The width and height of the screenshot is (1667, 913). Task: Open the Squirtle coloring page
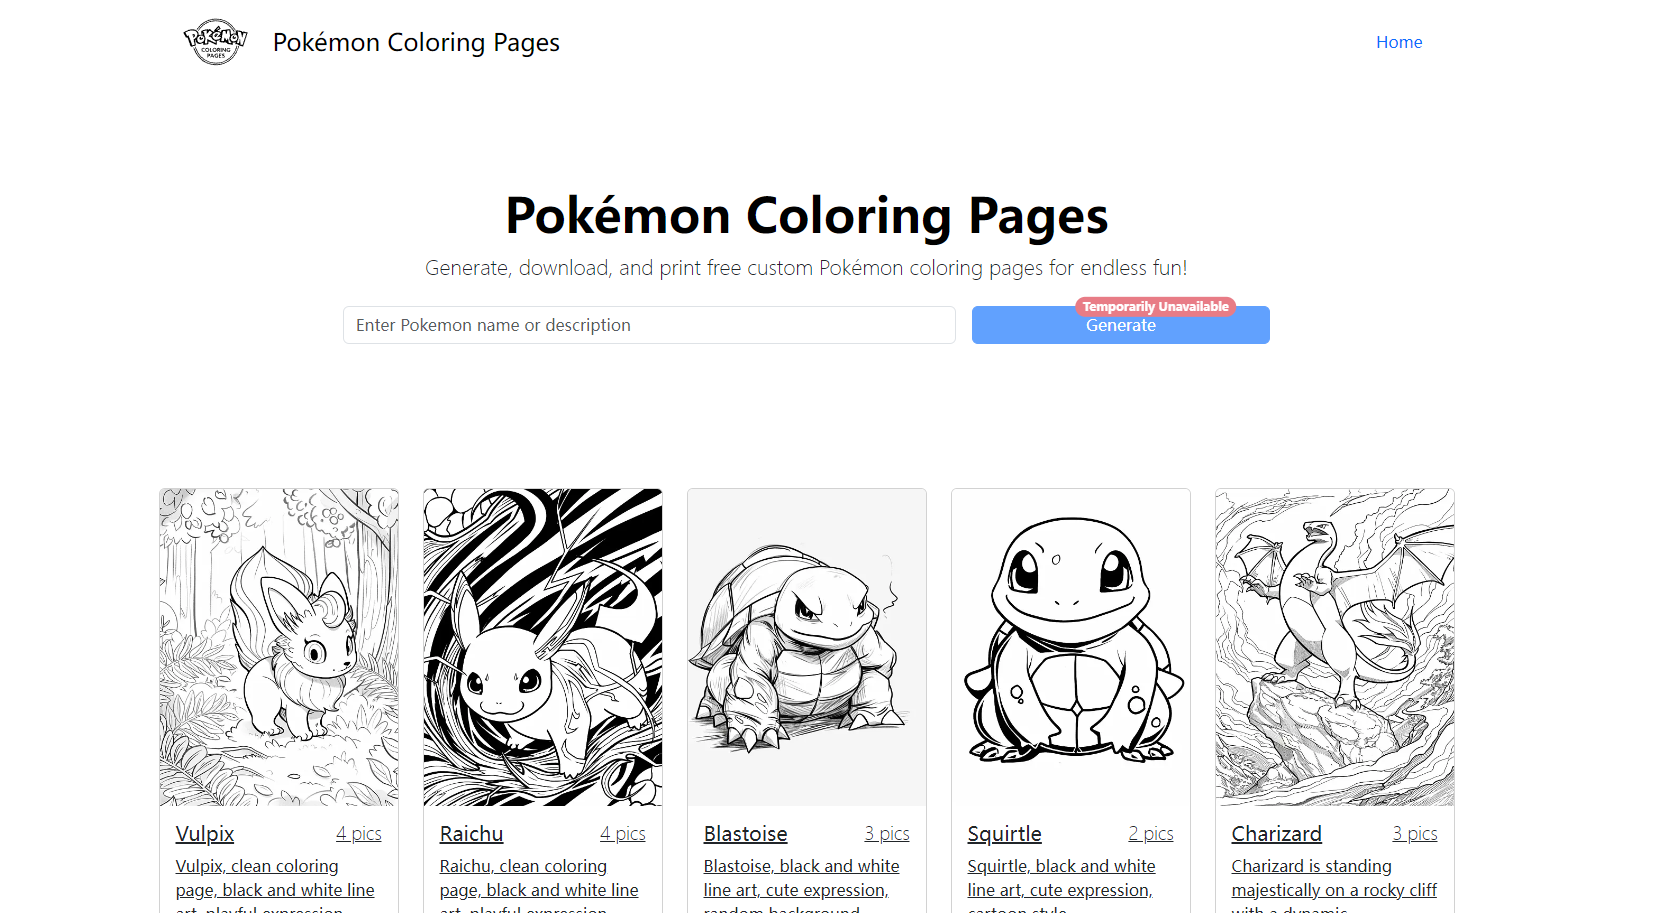pyautogui.click(x=1003, y=833)
